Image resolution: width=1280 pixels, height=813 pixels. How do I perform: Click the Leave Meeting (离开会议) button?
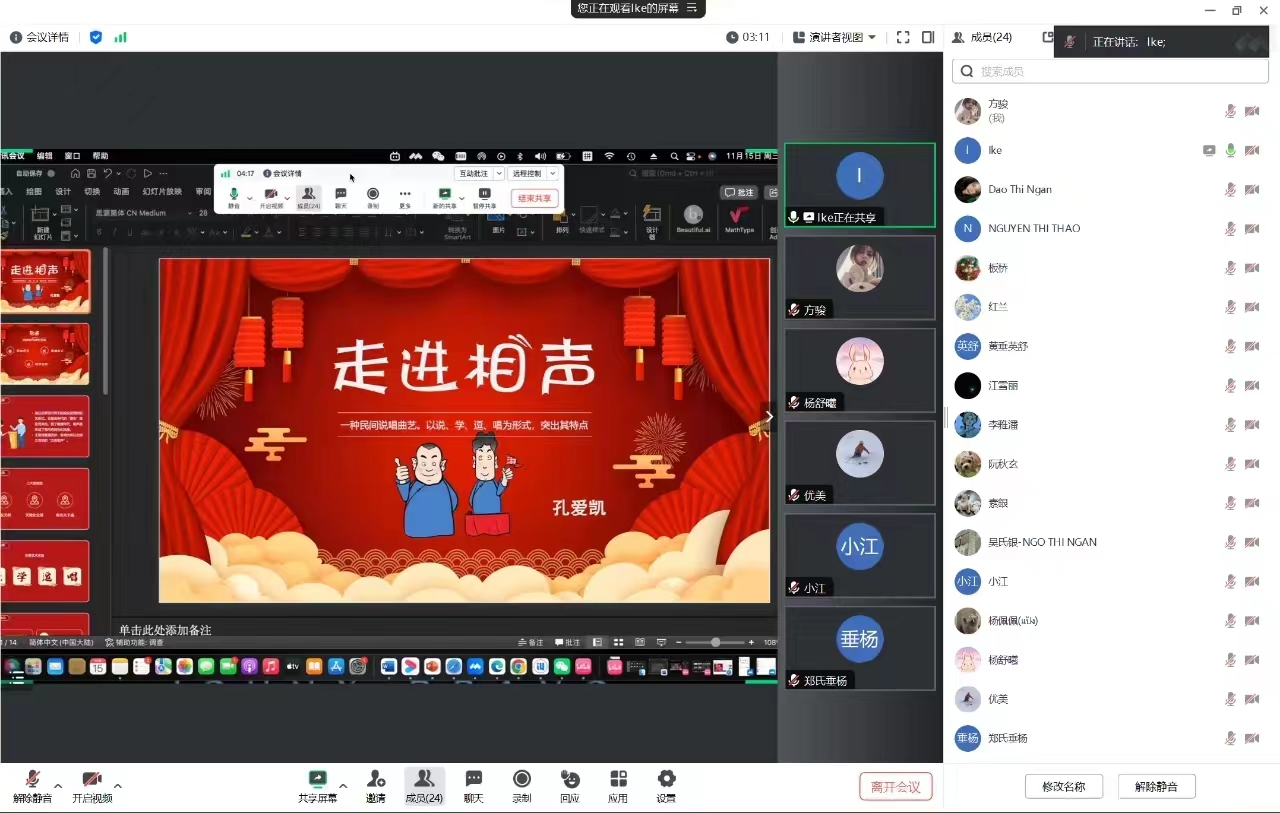pos(895,787)
